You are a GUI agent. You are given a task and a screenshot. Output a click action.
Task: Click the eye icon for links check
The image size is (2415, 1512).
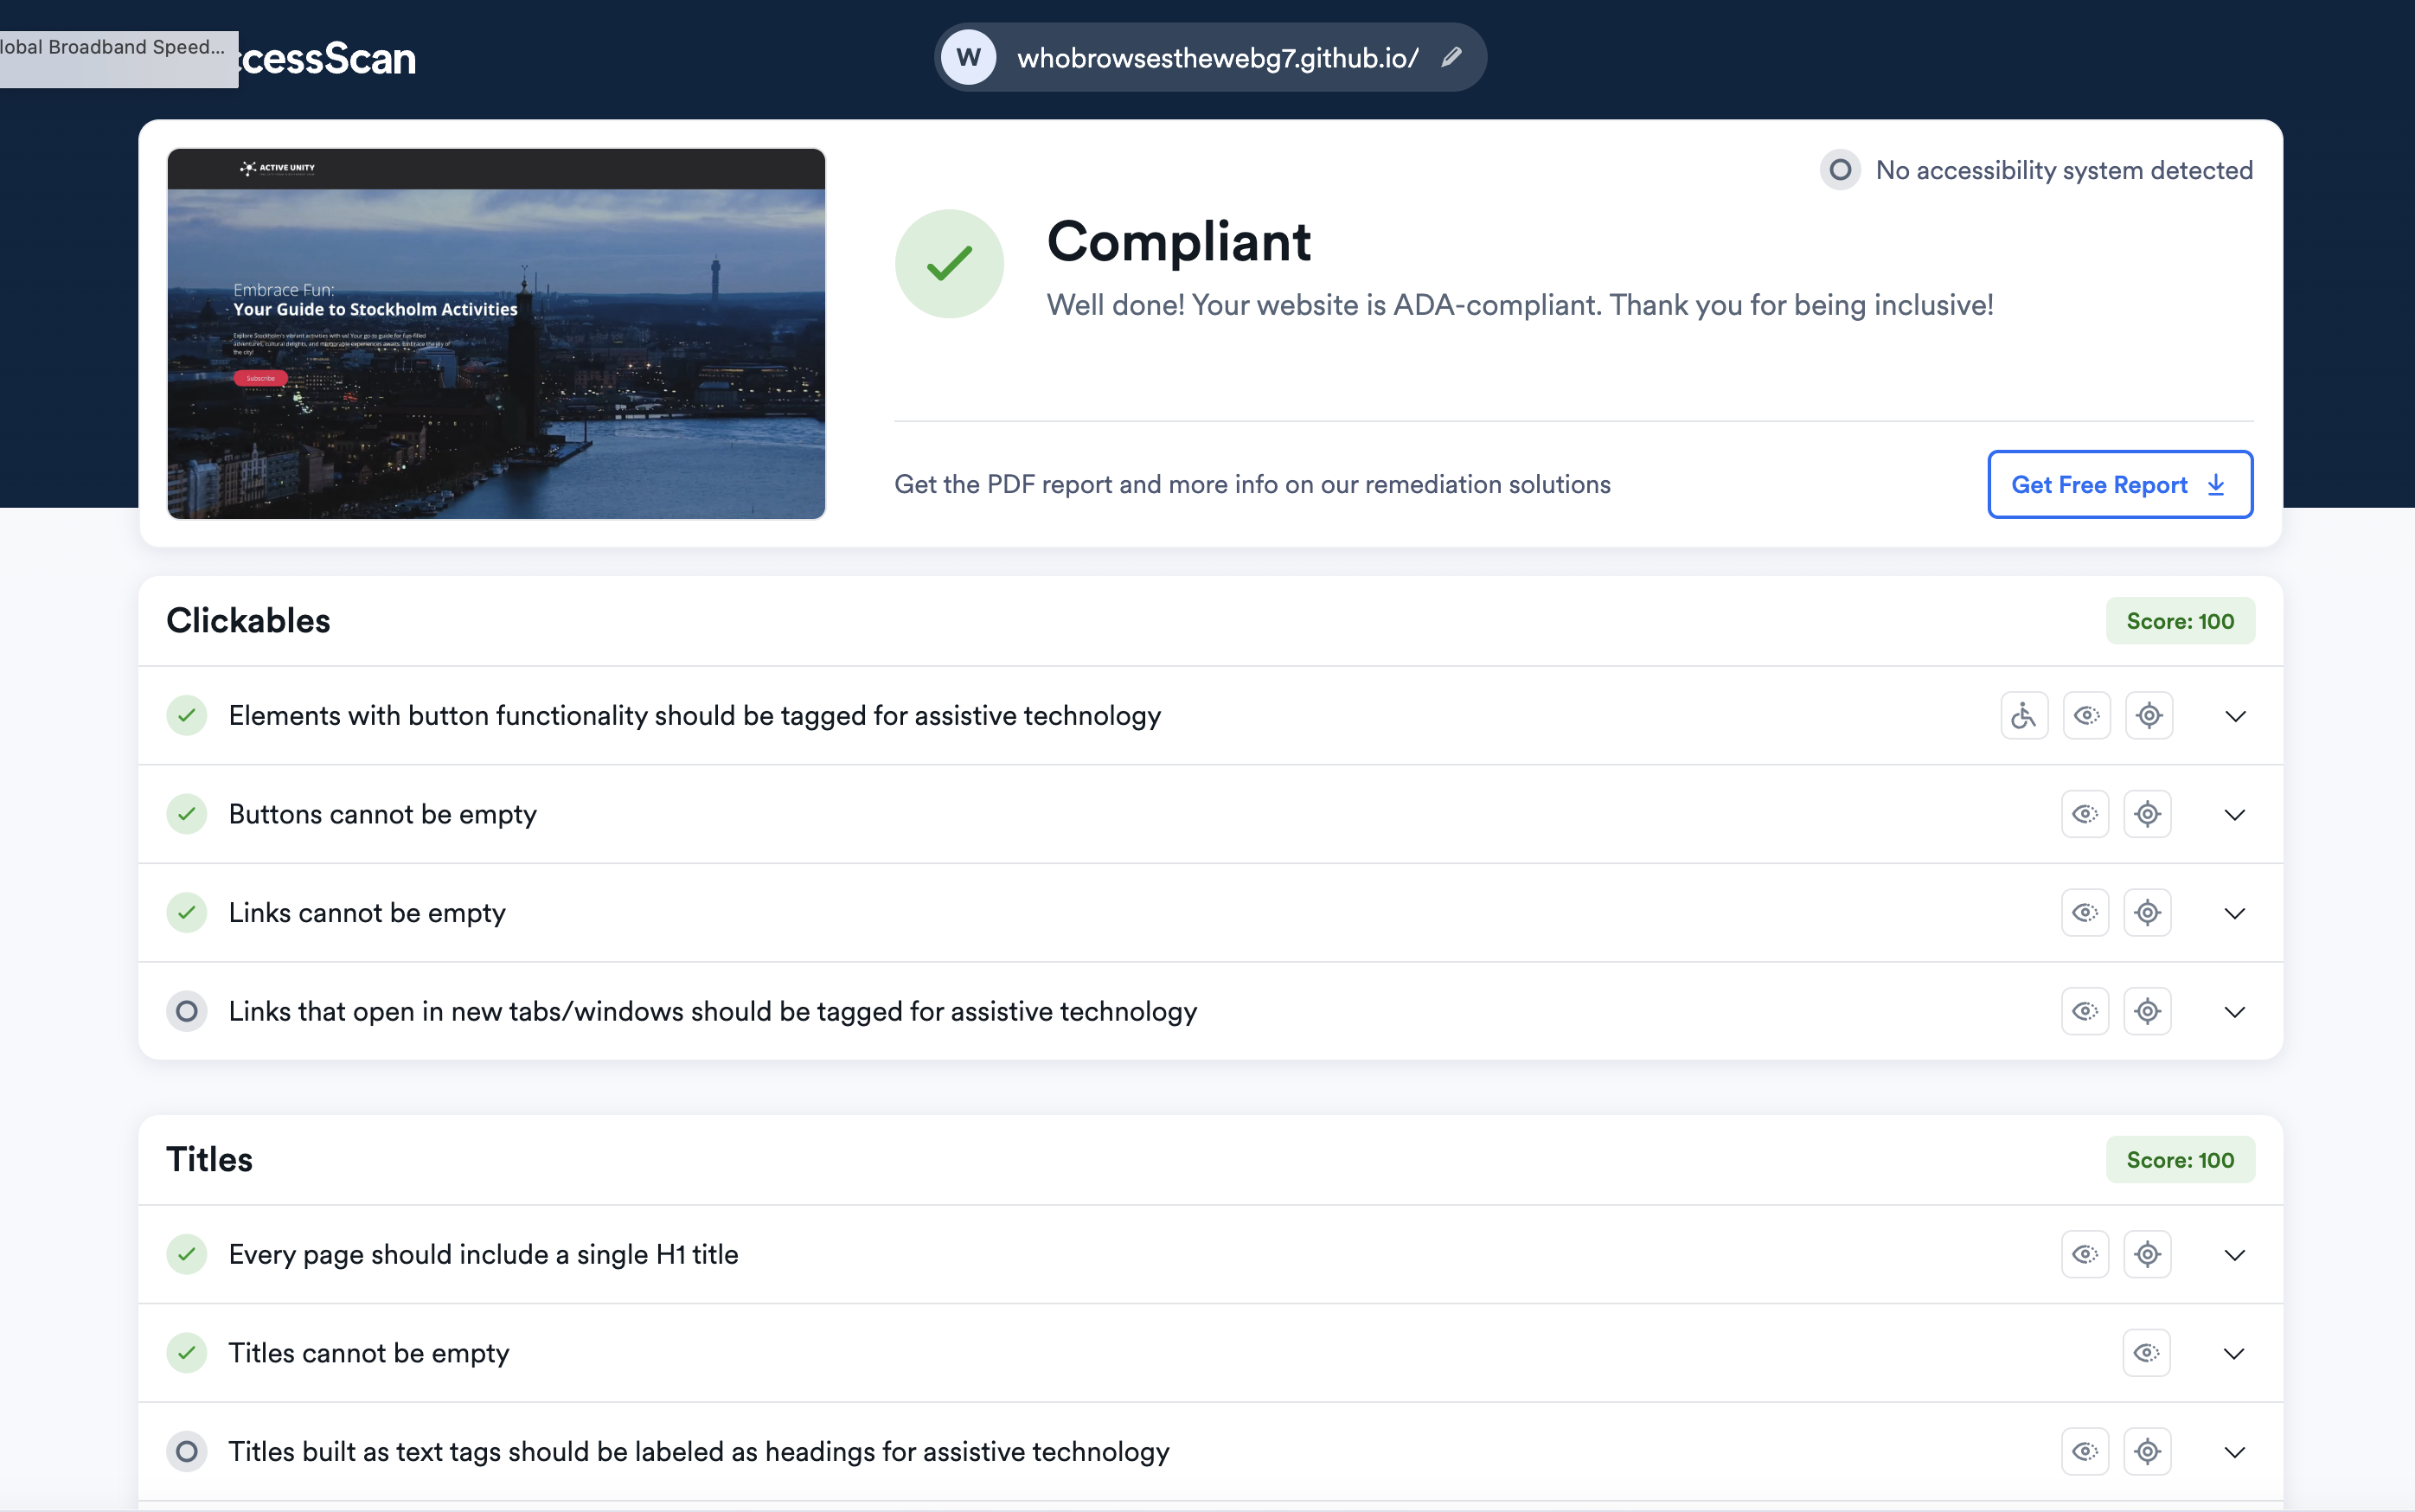pos(2085,913)
